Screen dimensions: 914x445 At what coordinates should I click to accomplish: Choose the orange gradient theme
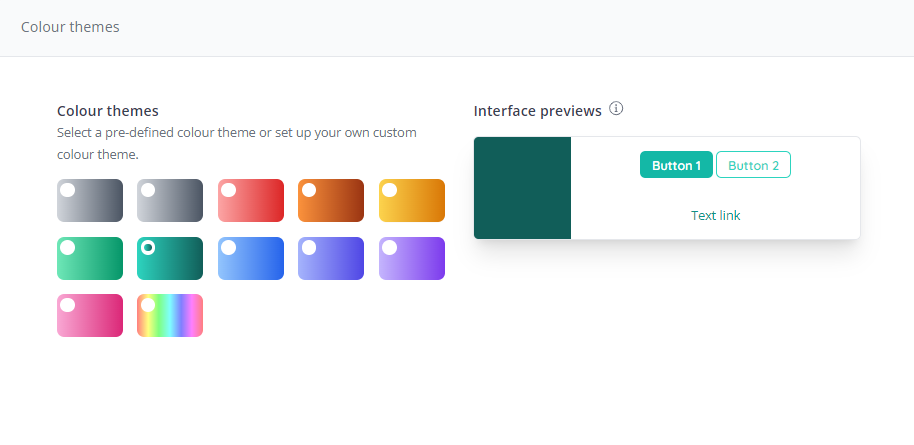[x=331, y=200]
